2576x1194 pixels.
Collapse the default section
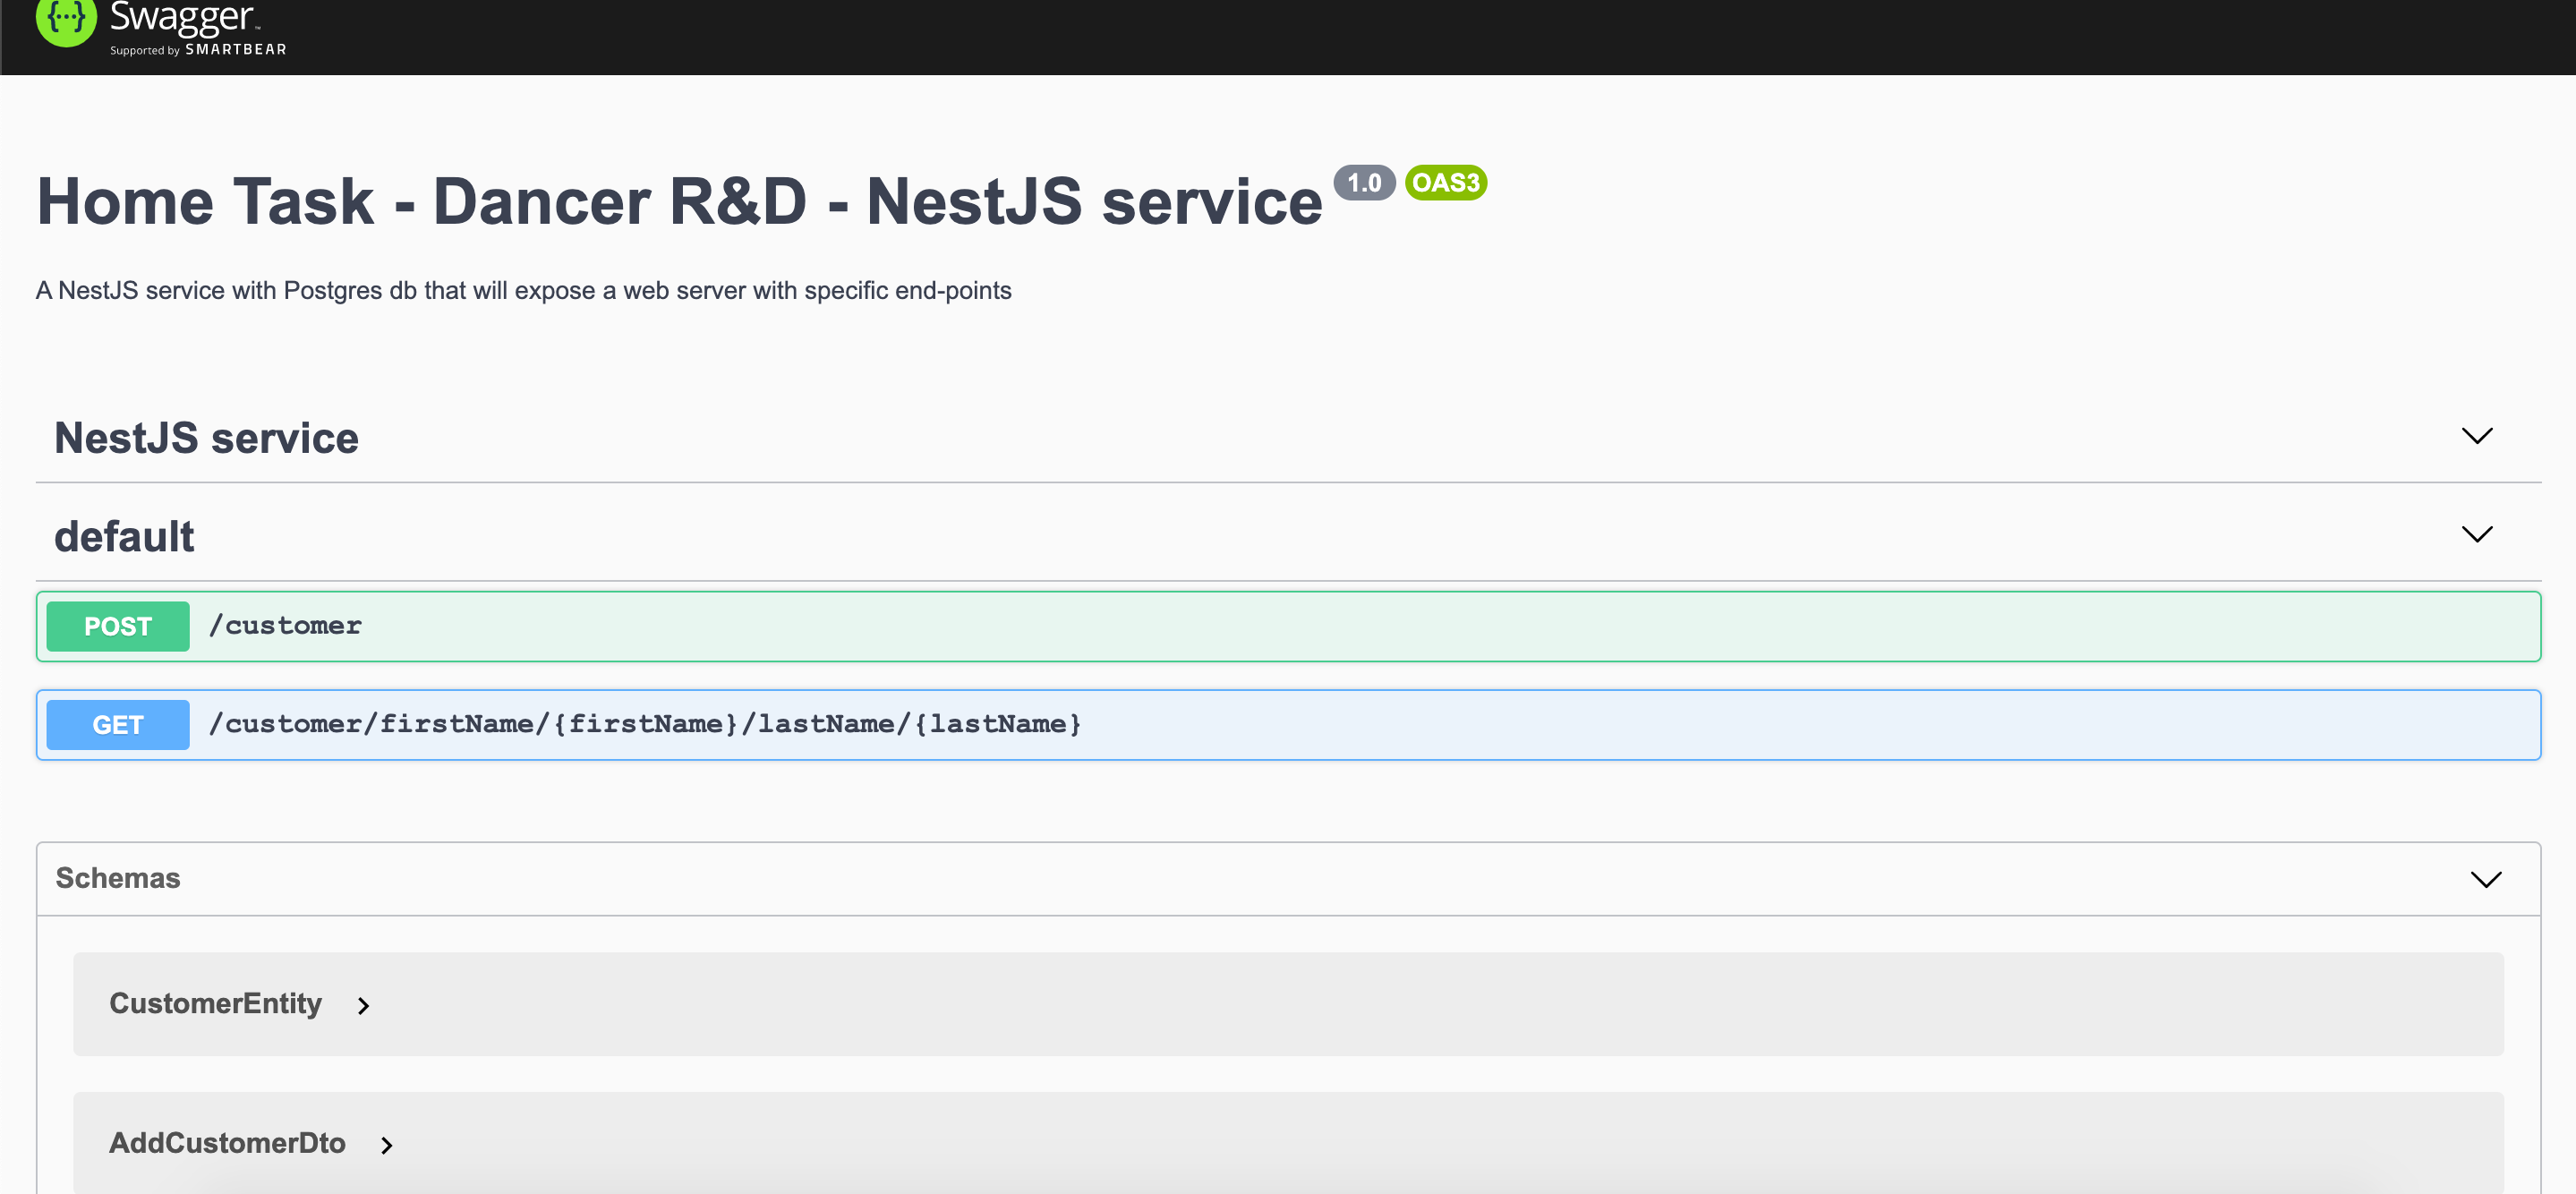coord(2477,535)
